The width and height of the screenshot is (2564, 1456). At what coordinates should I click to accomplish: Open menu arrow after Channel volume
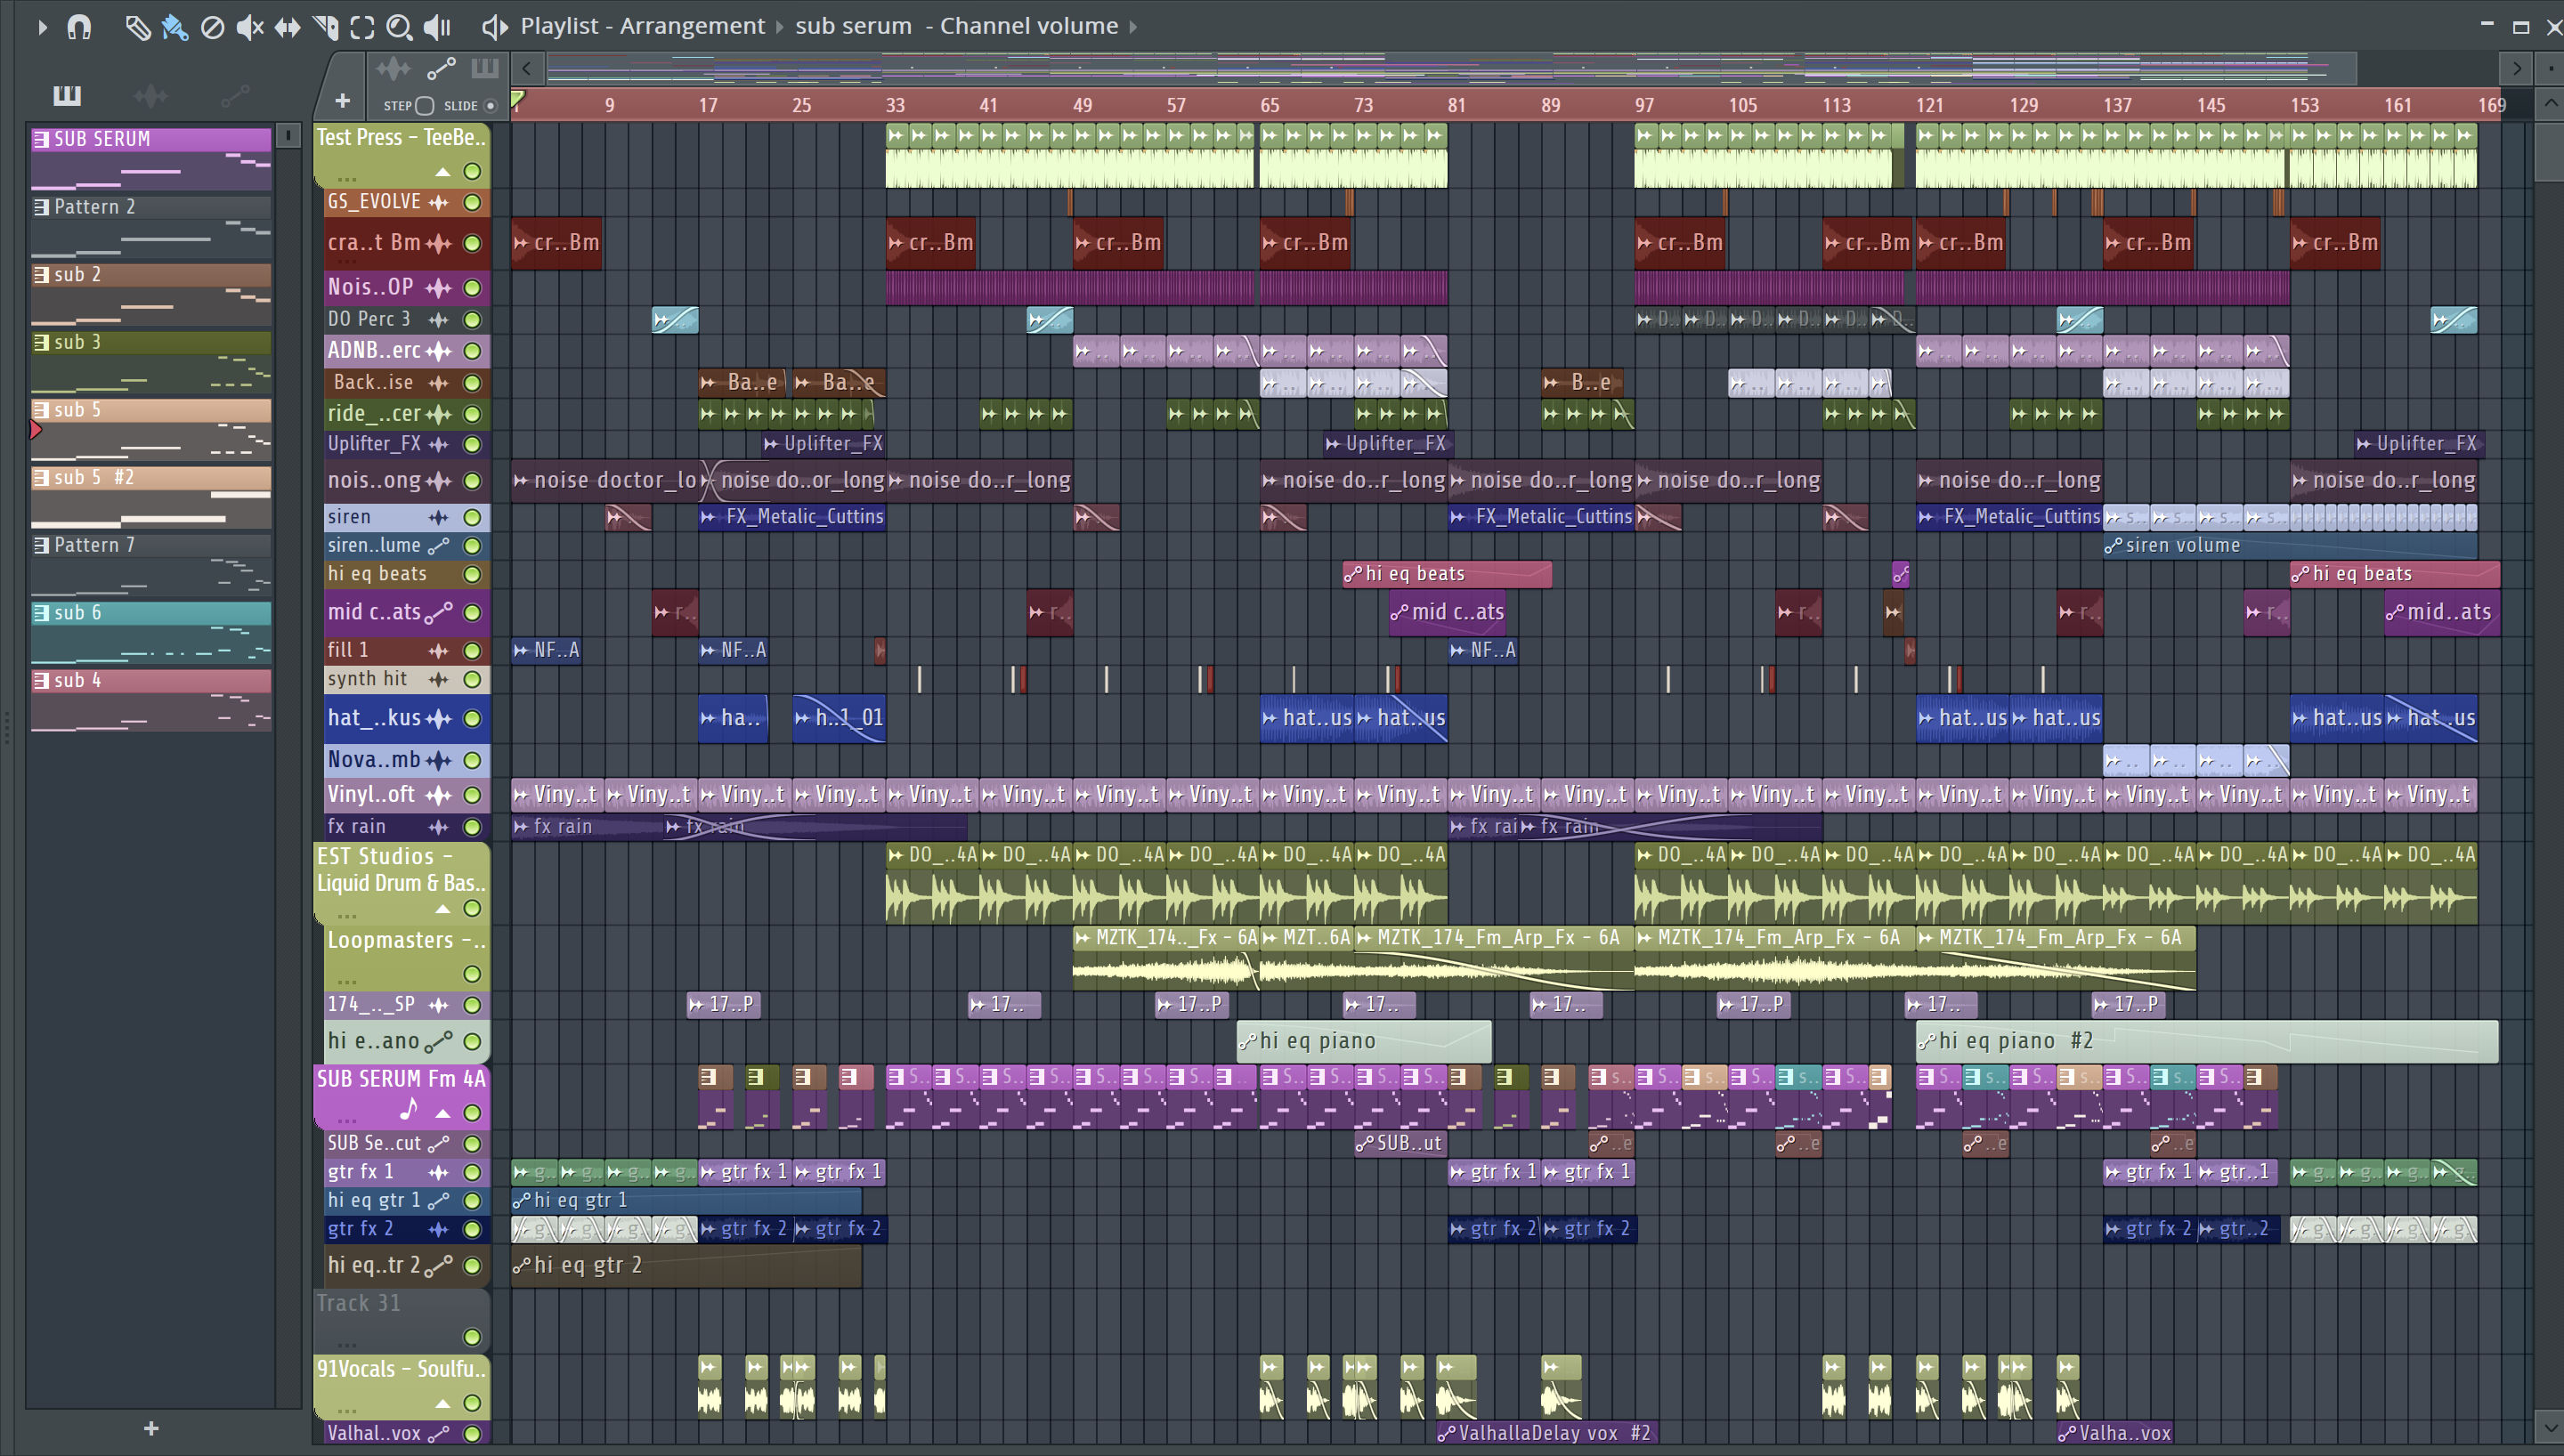pos(1133,27)
